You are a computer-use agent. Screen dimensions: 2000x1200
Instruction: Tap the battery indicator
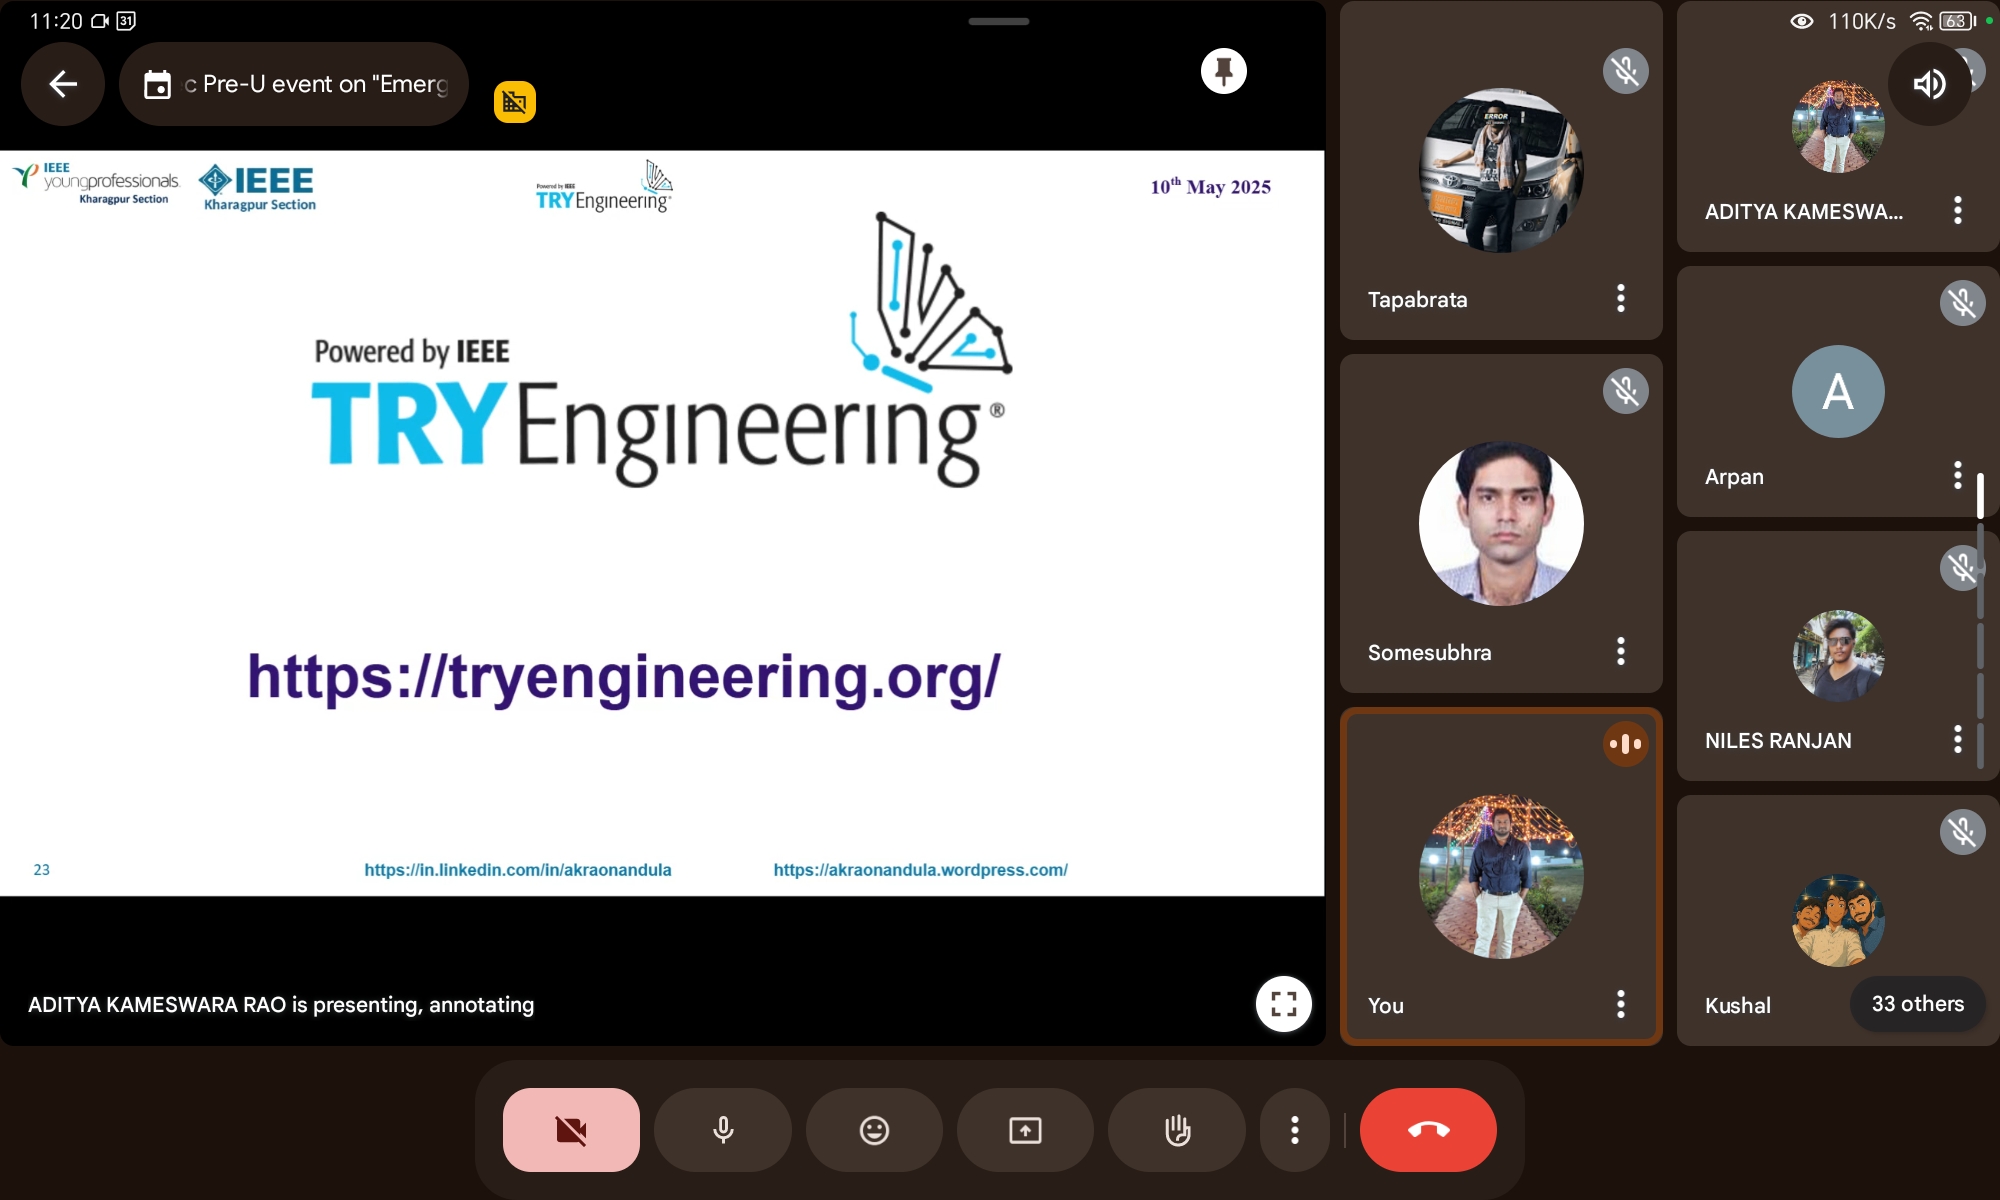point(1957,21)
